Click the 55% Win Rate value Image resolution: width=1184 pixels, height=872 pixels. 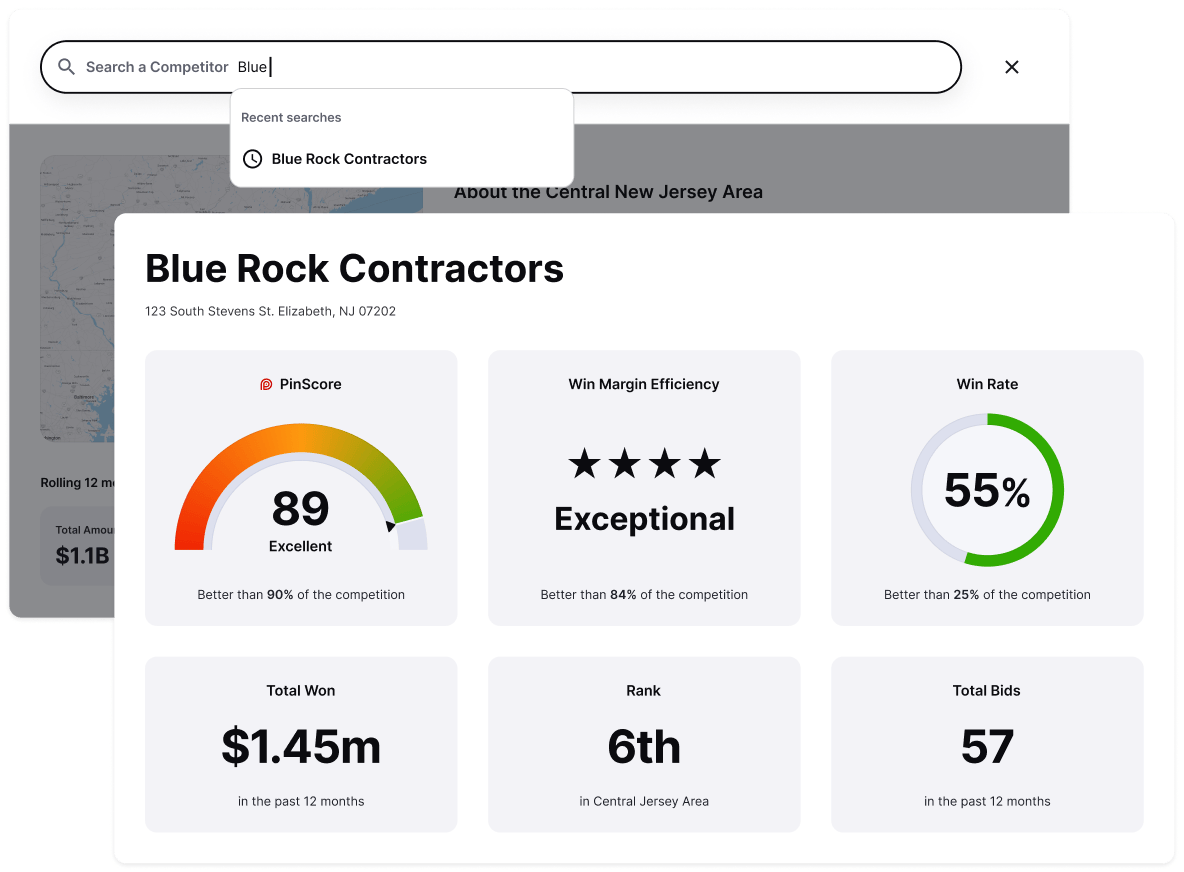click(987, 491)
